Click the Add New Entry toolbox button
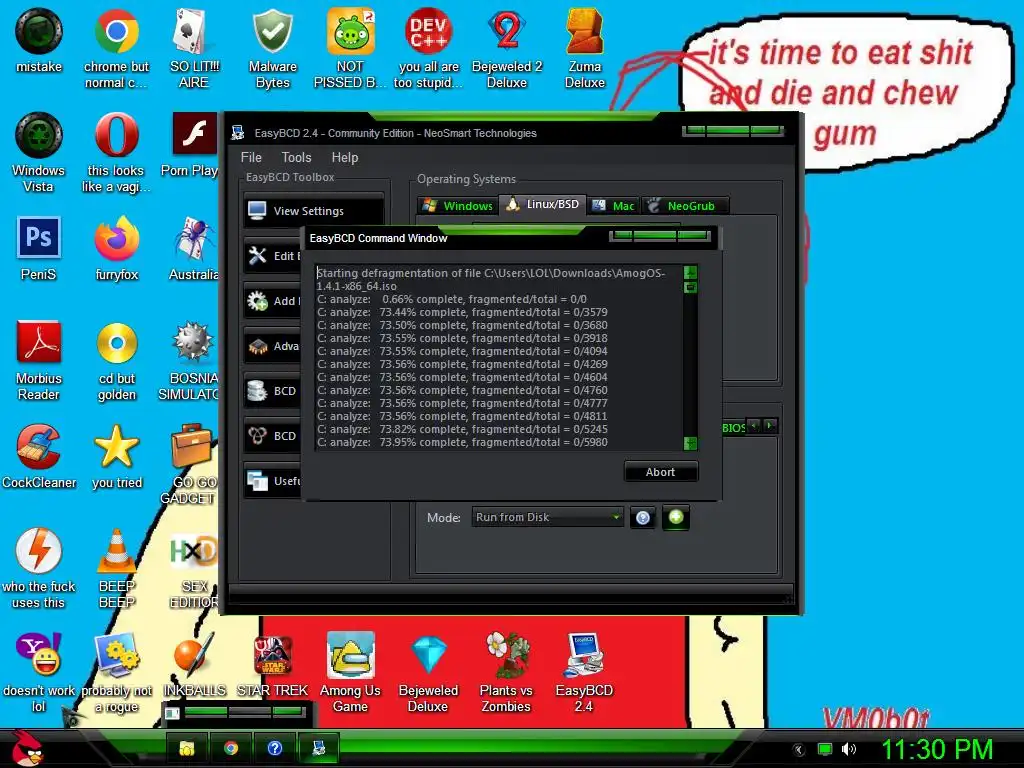The height and width of the screenshot is (768, 1024). pos(272,300)
